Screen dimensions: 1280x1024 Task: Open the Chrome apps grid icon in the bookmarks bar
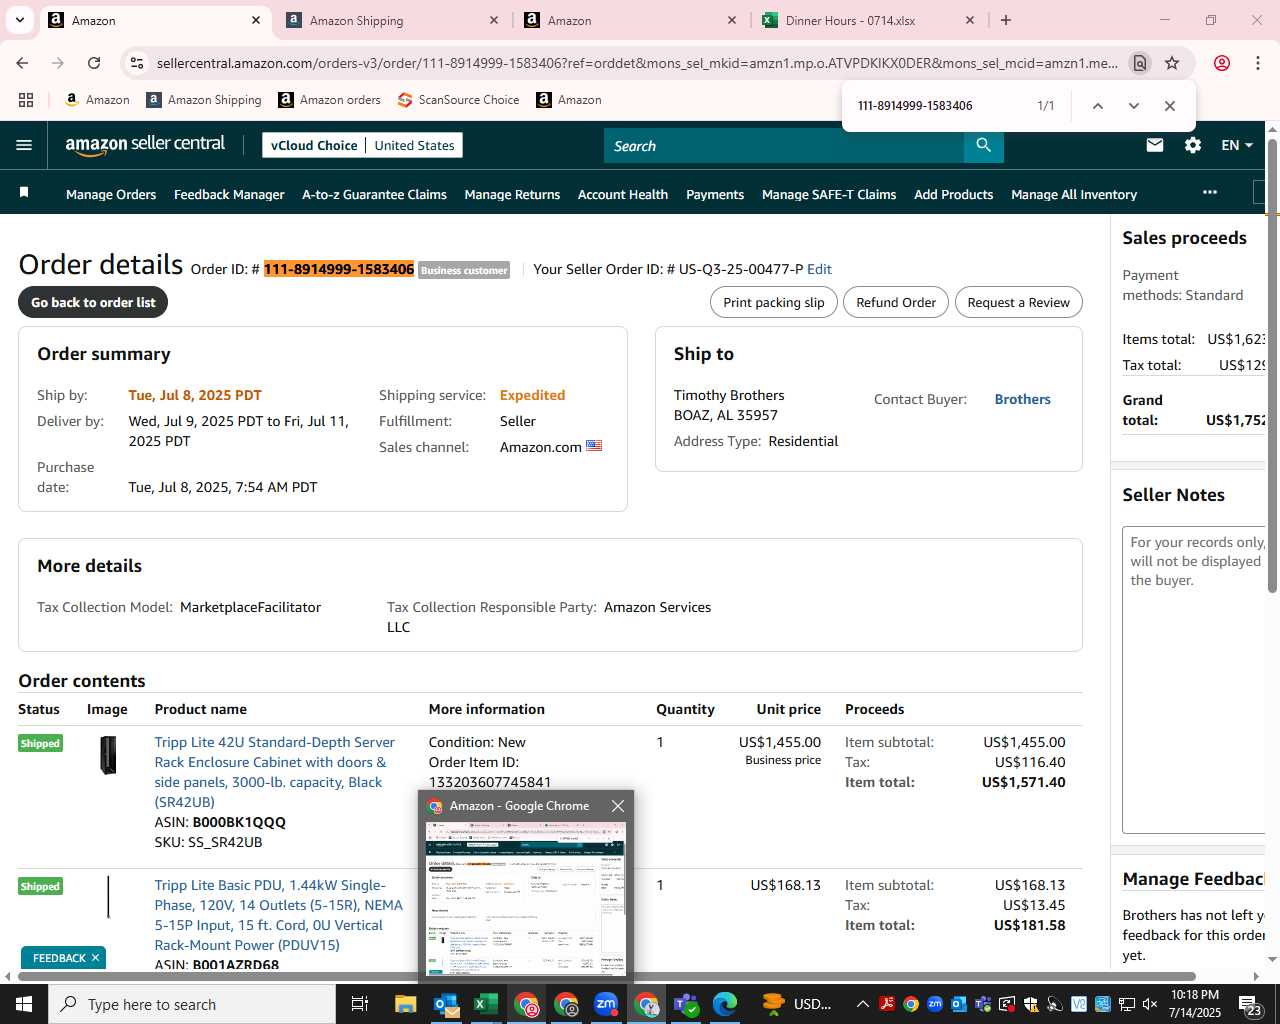[26, 100]
